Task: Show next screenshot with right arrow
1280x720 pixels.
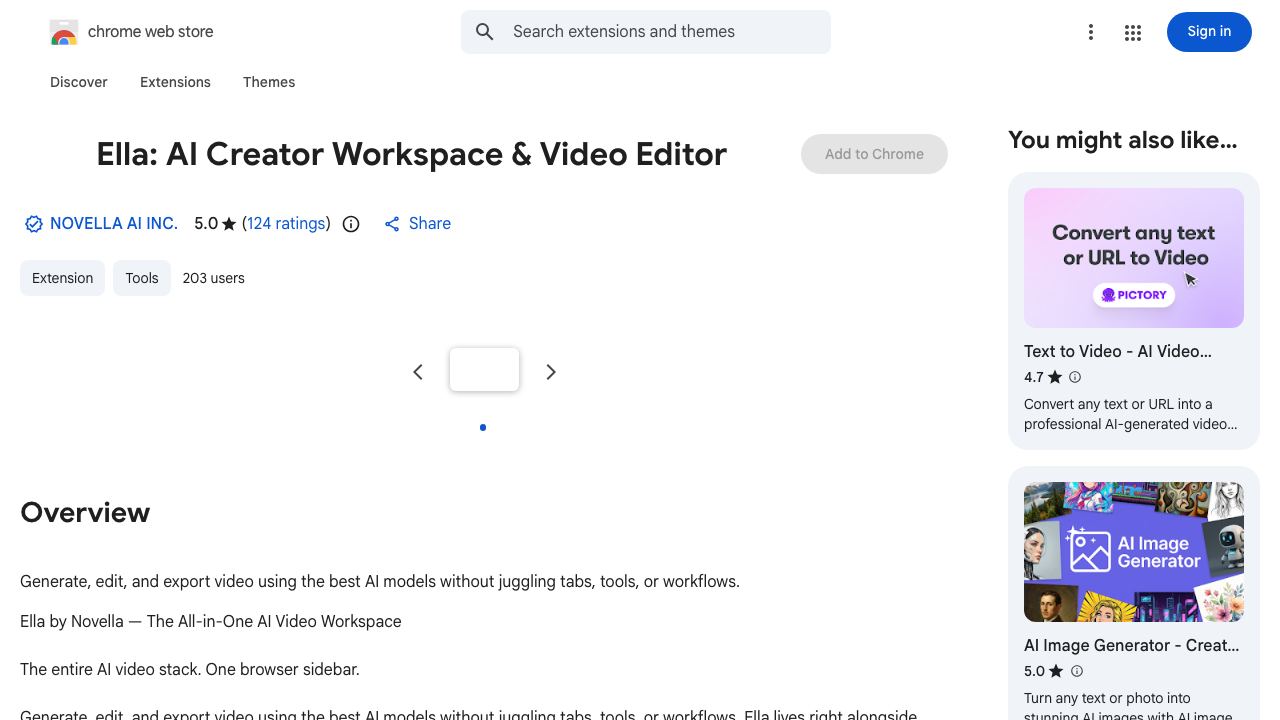Action: coord(551,372)
